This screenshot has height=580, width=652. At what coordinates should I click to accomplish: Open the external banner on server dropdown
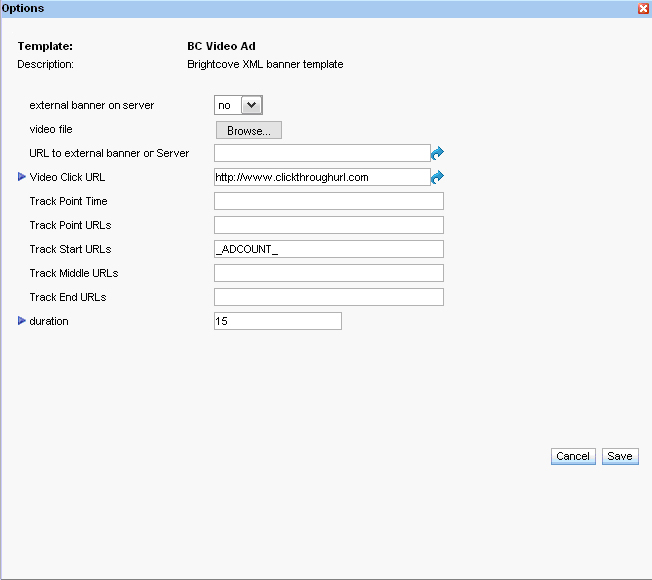pos(238,105)
